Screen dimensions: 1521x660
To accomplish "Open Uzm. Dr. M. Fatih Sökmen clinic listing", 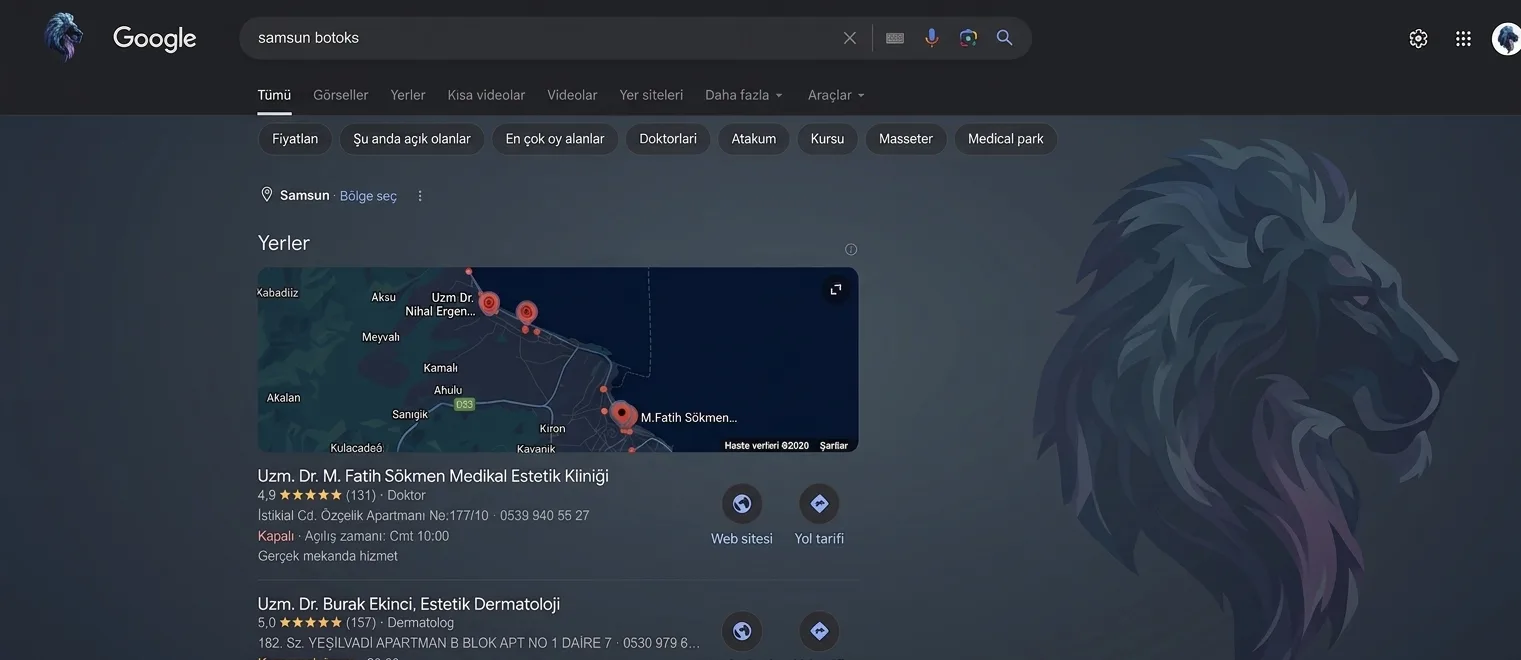I will (x=433, y=476).
